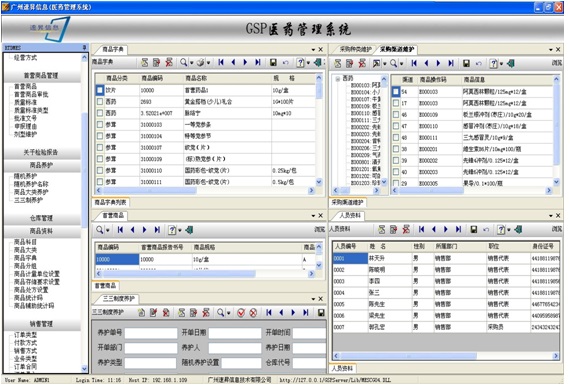The width and height of the screenshot is (570, 389).
Task: Click the red checkmark approve icon in 三三制度养护 toolbar
Action: pyautogui.click(x=241, y=313)
